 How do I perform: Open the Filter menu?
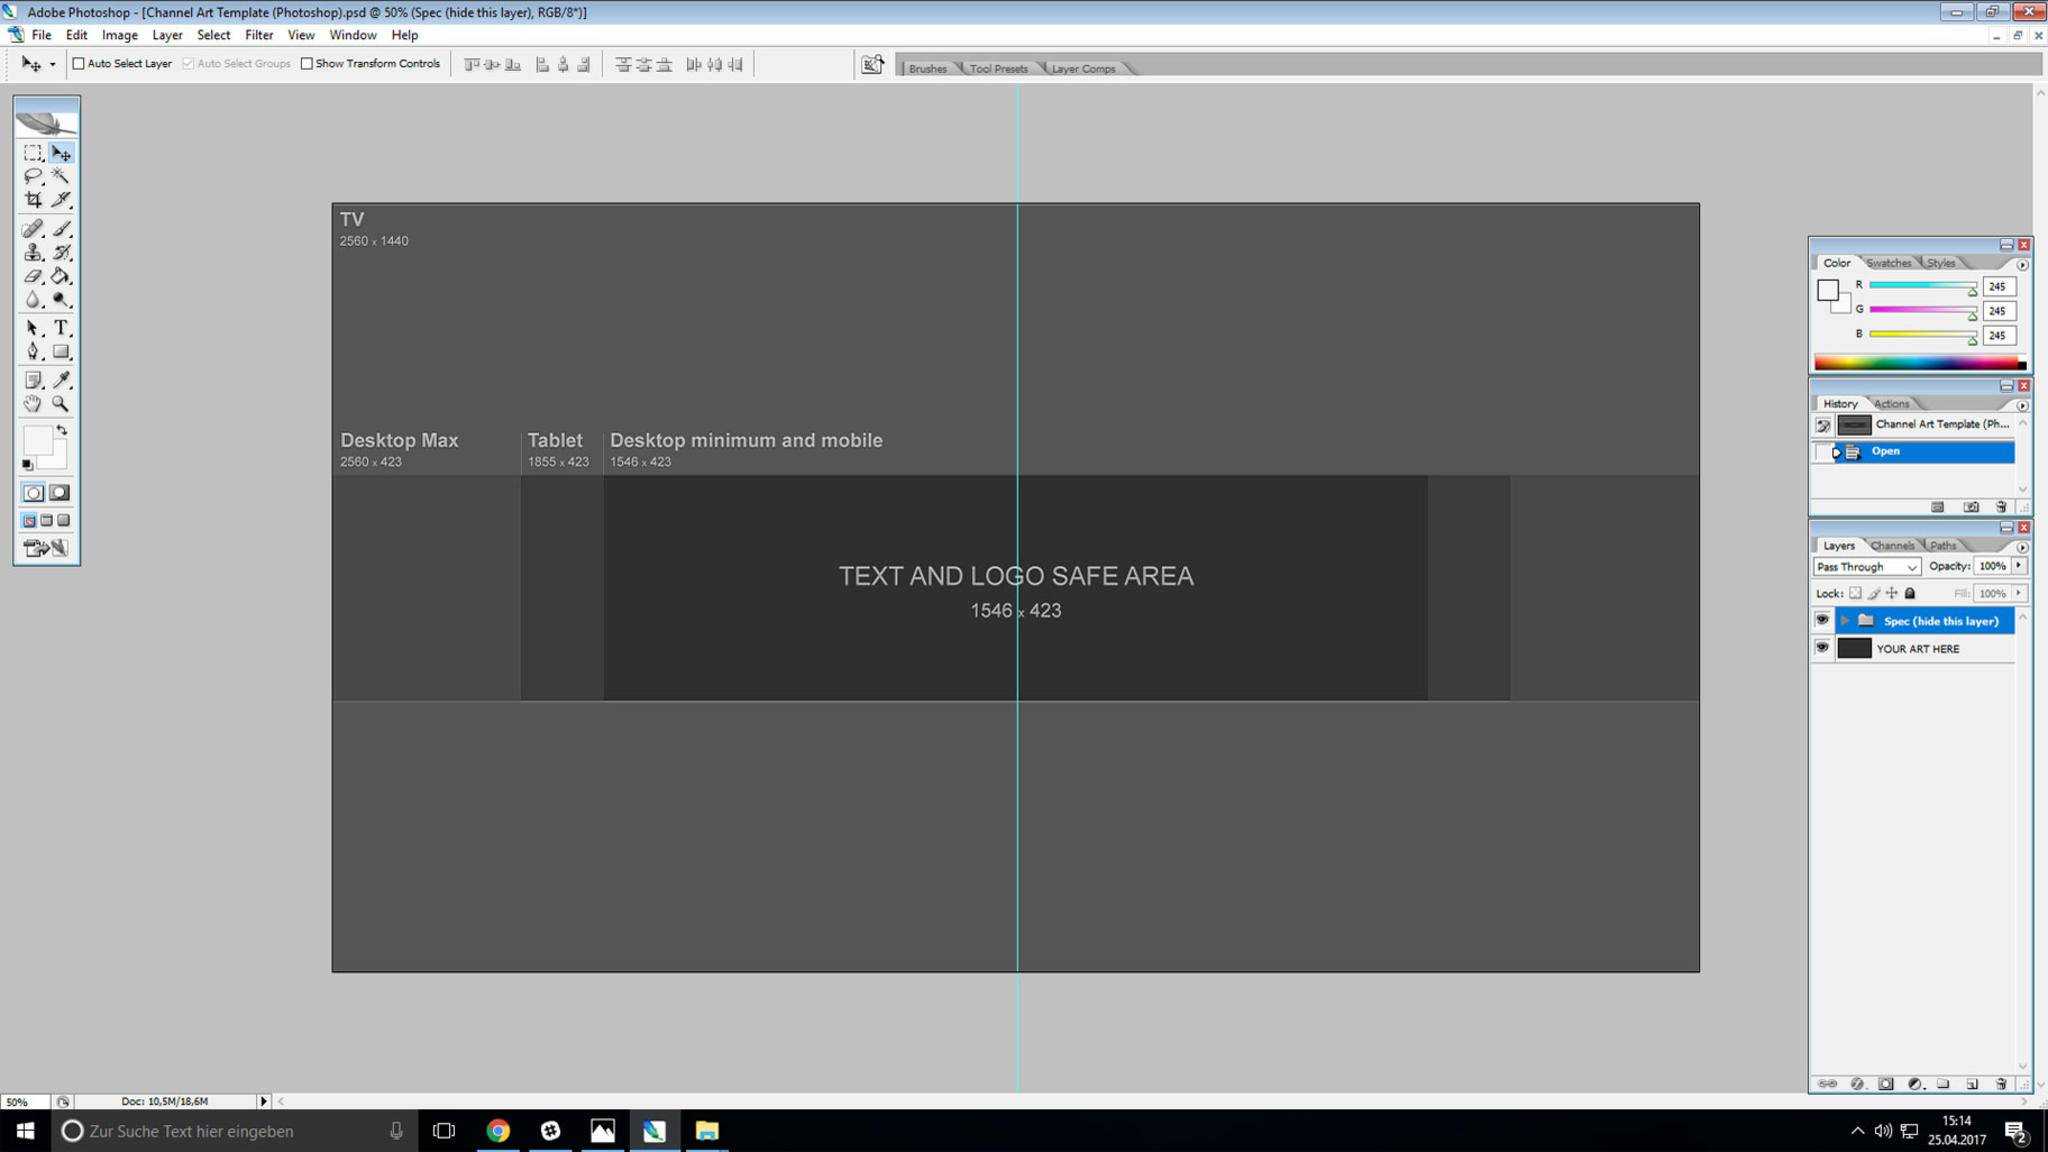[x=259, y=34]
